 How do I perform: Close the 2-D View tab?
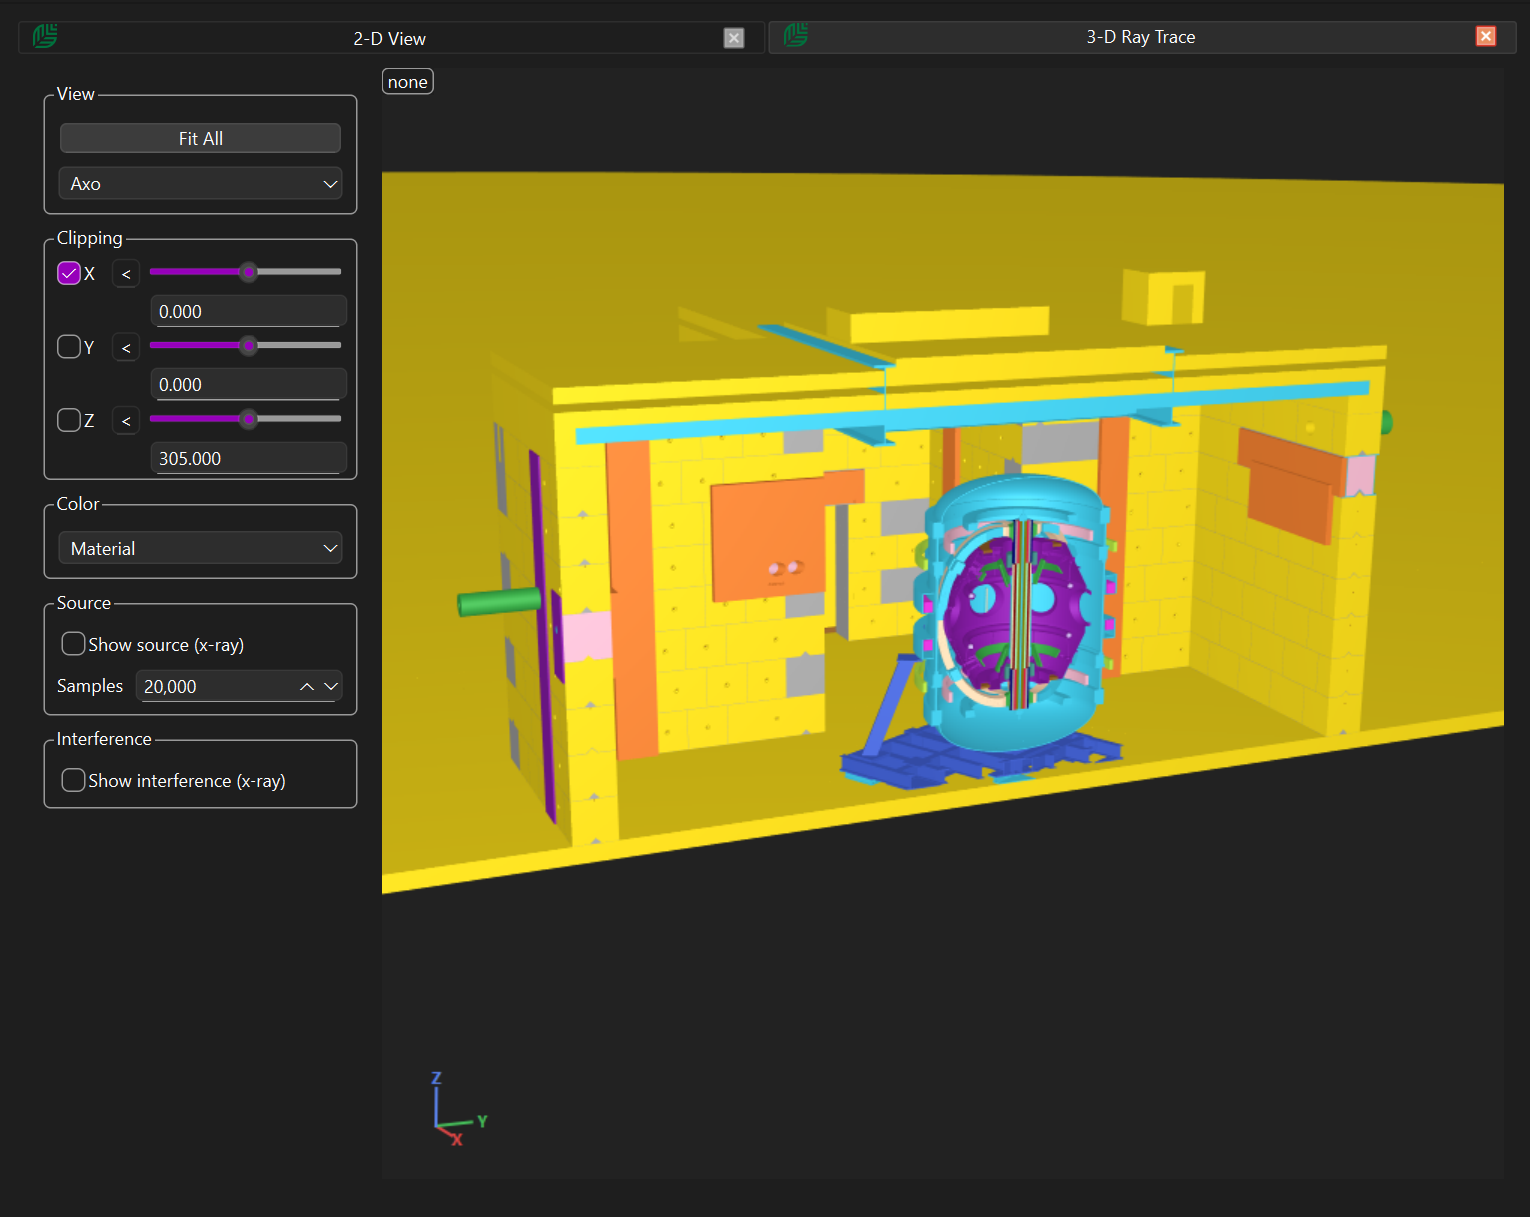point(734,38)
